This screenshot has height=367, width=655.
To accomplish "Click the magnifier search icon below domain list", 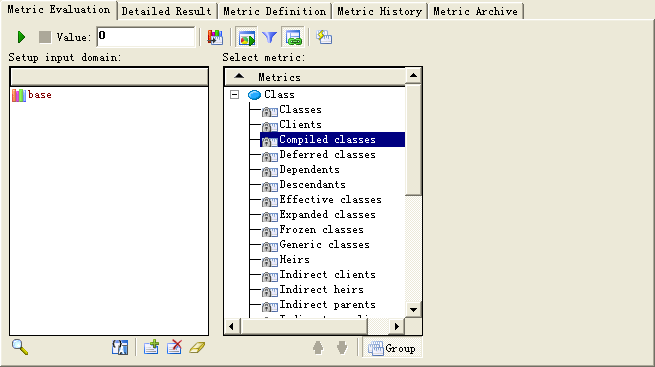I will click(20, 347).
